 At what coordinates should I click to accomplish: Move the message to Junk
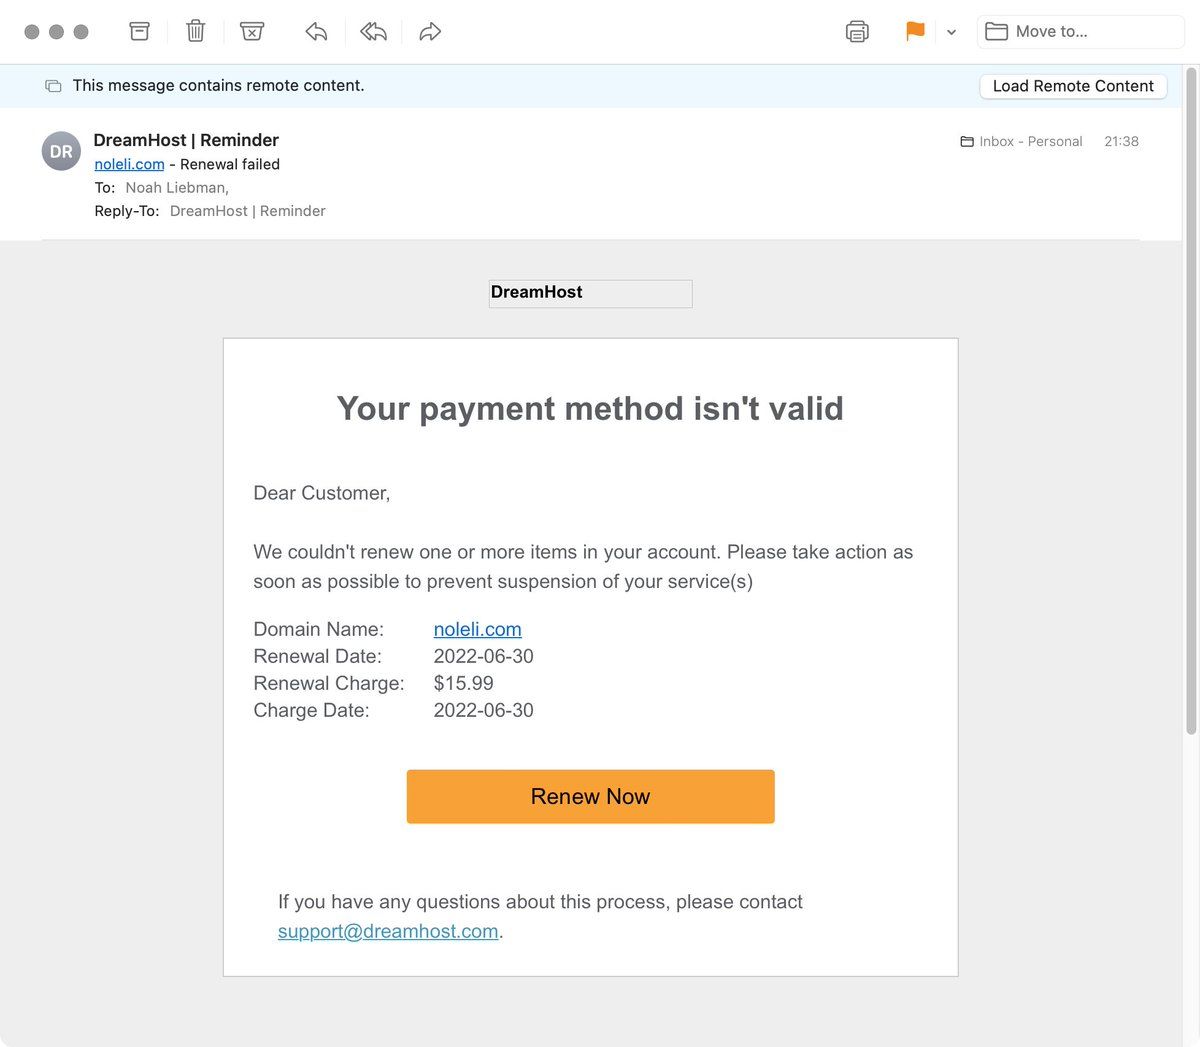point(252,32)
